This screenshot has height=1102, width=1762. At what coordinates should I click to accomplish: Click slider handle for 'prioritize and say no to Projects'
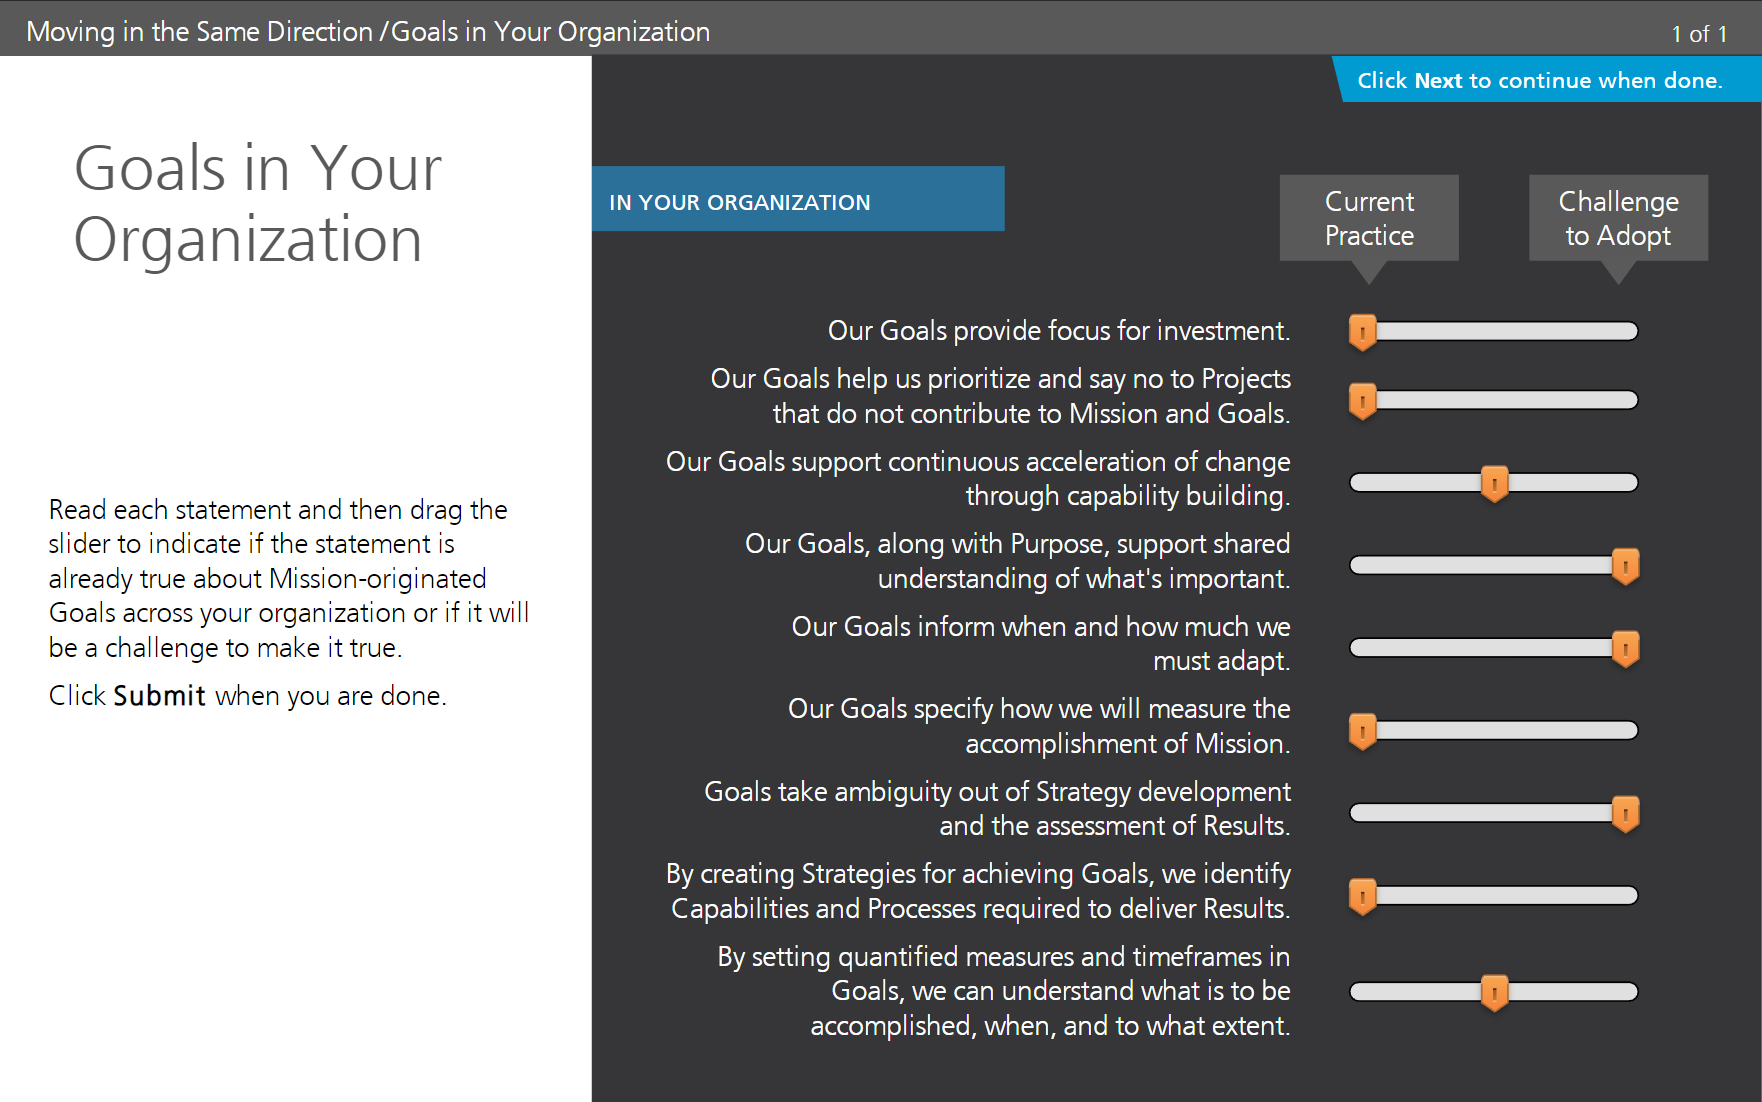1362,401
